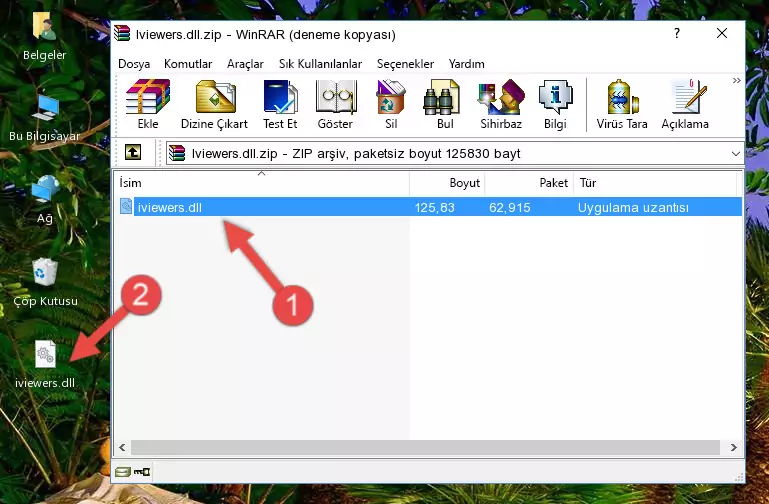Sort by Boyut column header
Image resolution: width=769 pixels, height=504 pixels.
click(x=447, y=183)
